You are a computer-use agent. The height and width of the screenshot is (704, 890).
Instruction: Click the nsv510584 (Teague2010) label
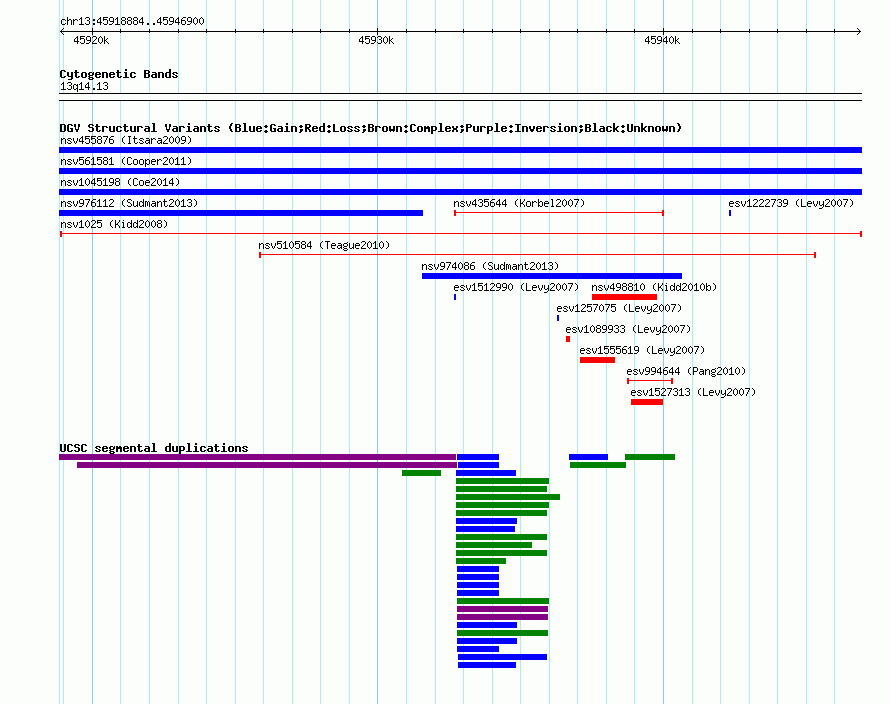pos(324,245)
